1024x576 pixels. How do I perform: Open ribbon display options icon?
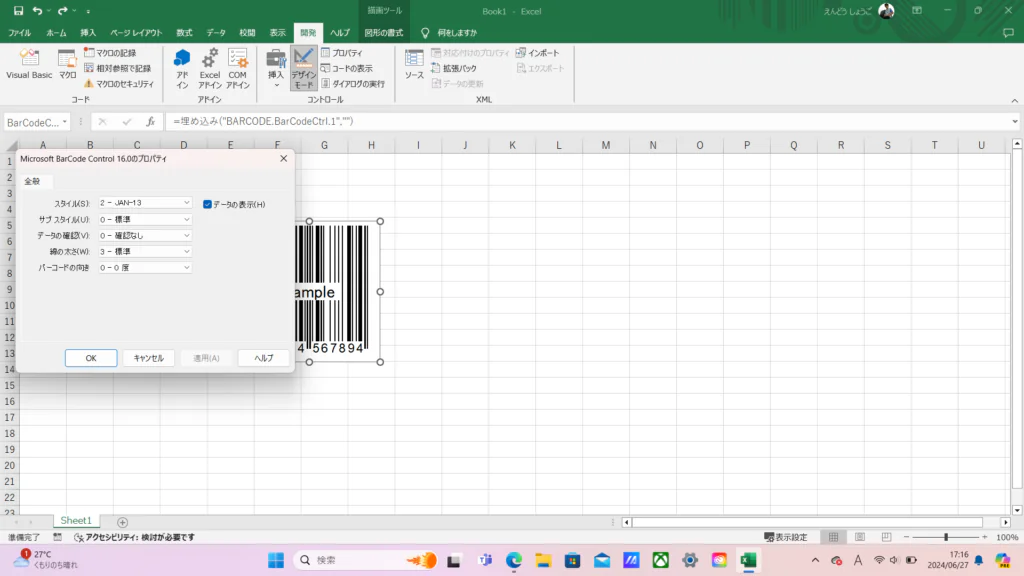pos(917,10)
